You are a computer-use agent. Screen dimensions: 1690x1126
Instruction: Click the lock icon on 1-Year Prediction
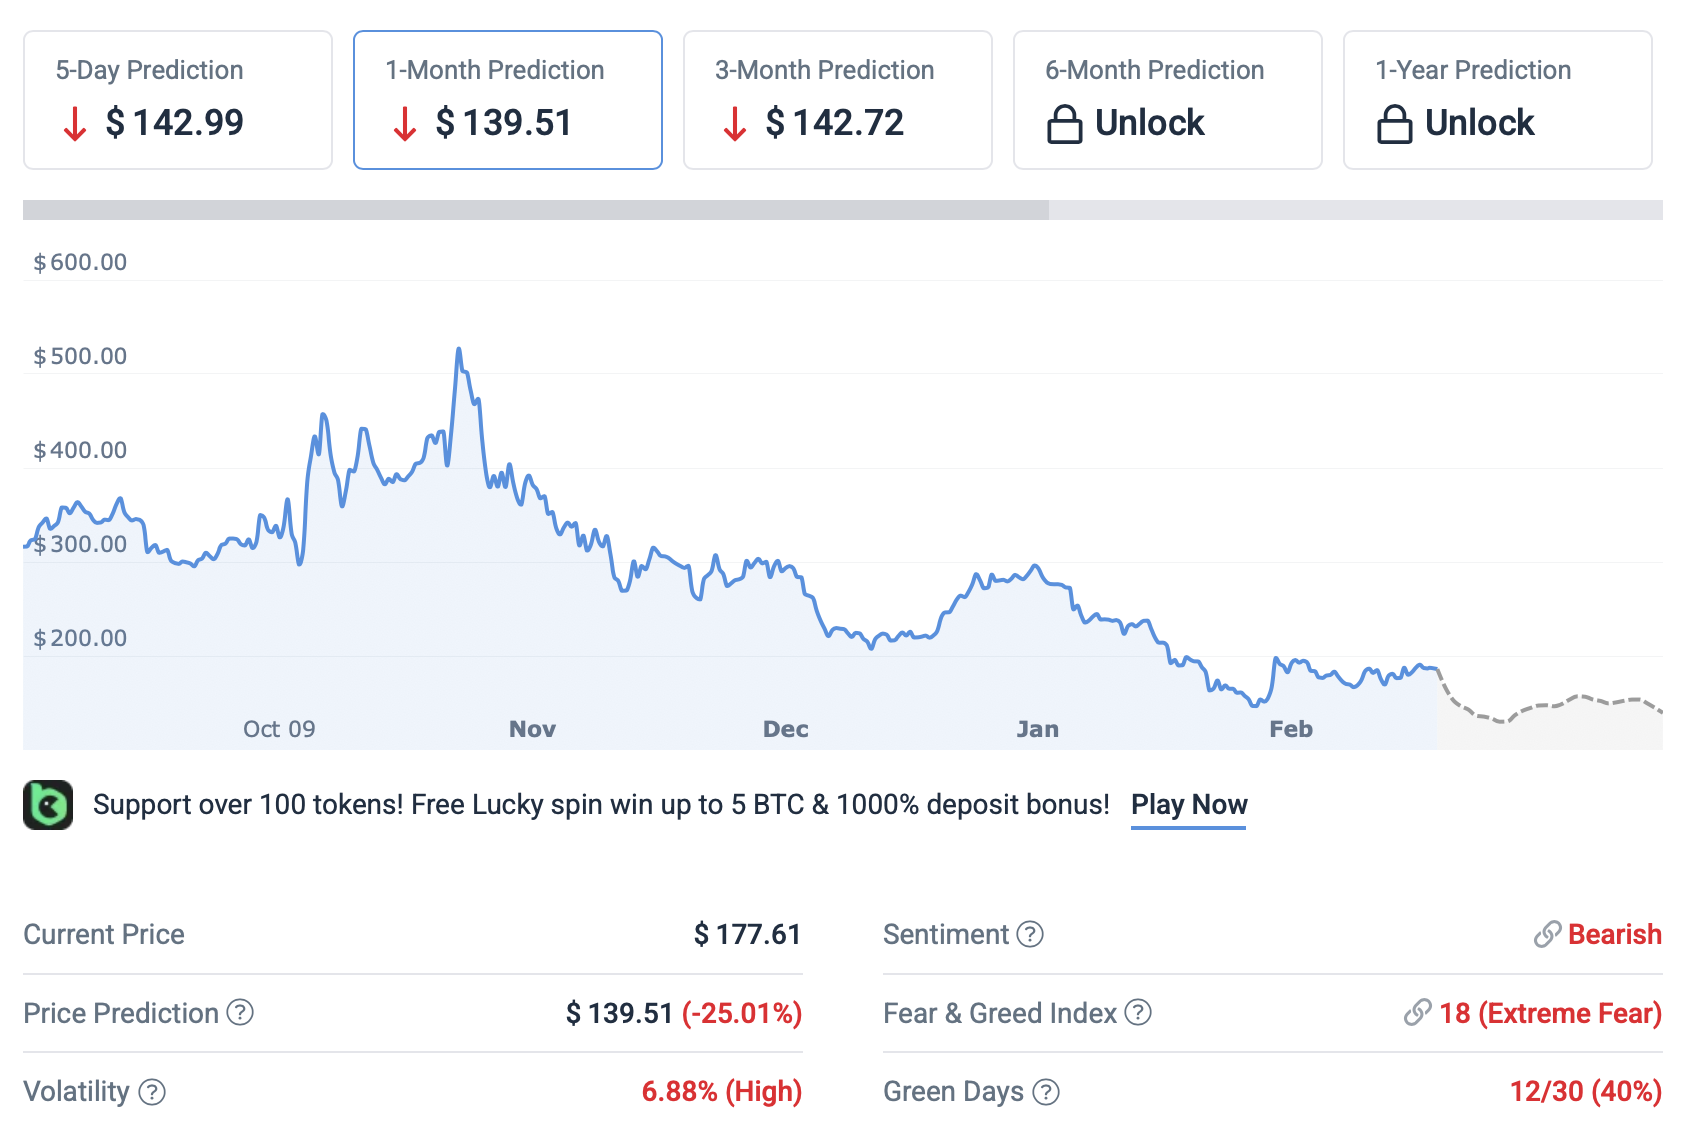[1394, 124]
